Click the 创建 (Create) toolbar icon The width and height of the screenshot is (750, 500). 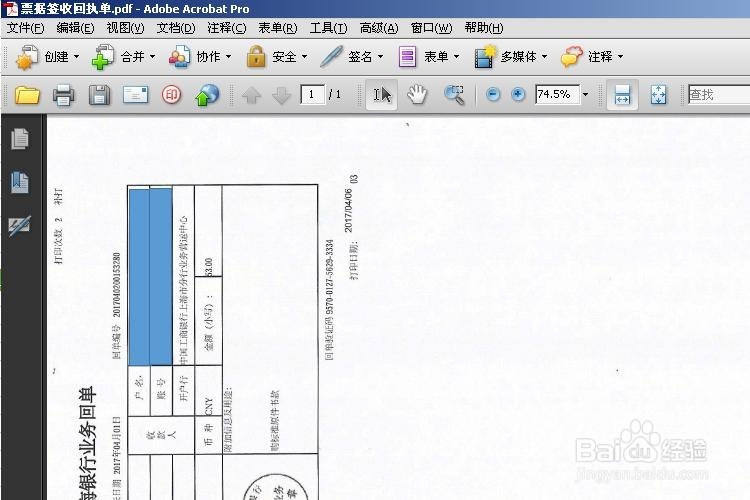point(27,57)
